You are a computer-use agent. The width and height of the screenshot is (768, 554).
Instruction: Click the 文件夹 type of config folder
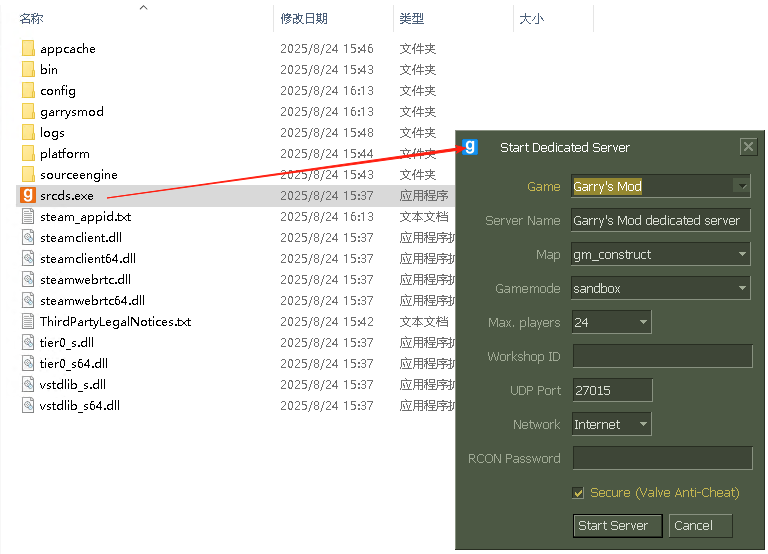point(417,91)
